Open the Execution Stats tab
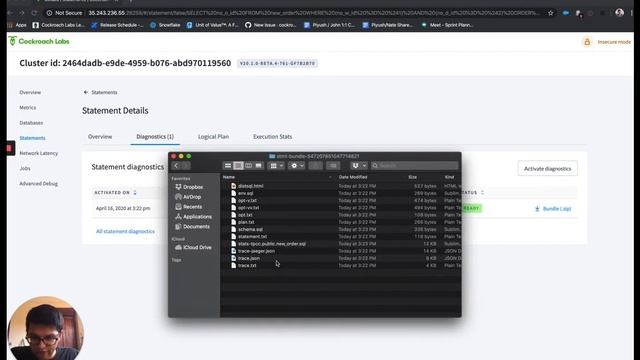Screen dimensions: 640x360 point(273,137)
